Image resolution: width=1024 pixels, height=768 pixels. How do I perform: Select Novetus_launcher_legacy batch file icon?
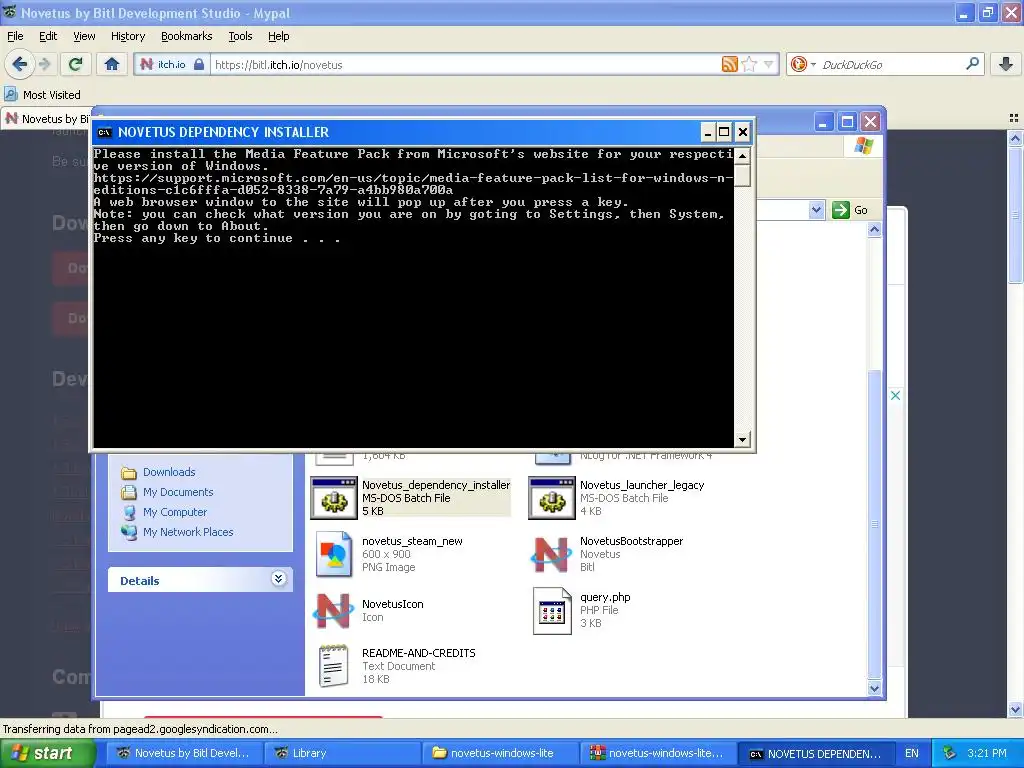(552, 498)
